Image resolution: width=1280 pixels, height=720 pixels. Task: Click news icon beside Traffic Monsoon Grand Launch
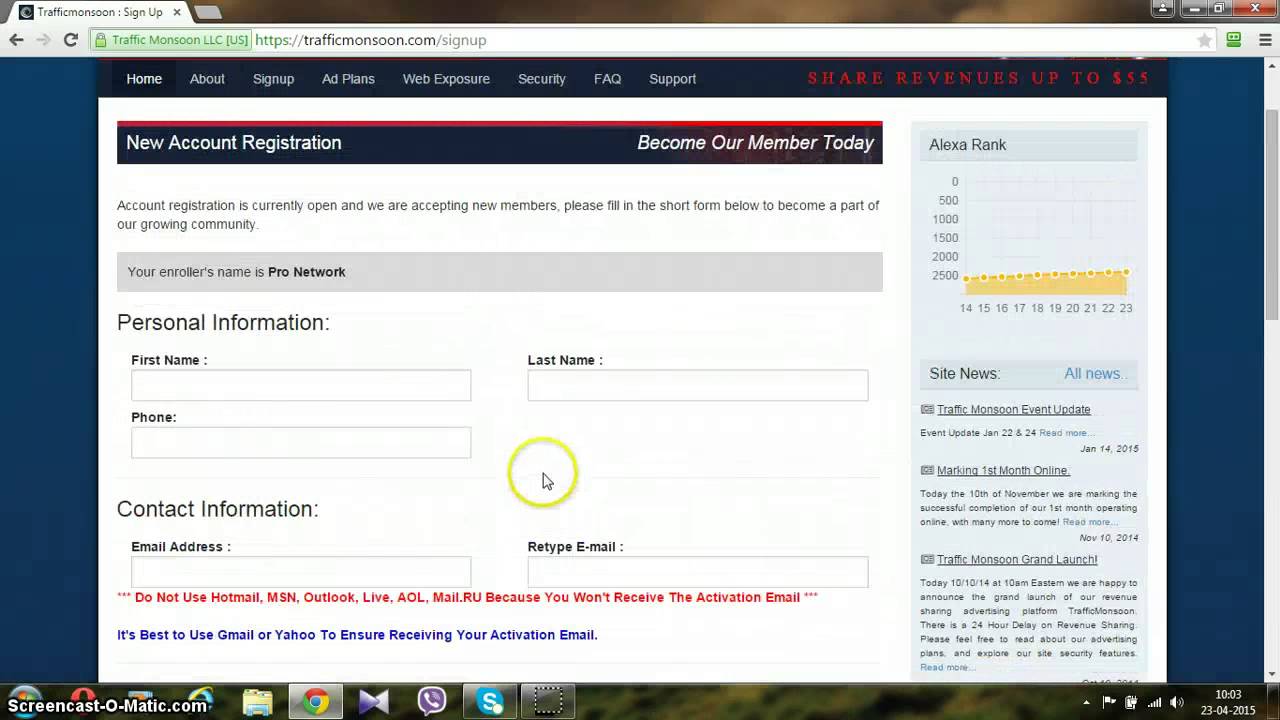pos(927,559)
